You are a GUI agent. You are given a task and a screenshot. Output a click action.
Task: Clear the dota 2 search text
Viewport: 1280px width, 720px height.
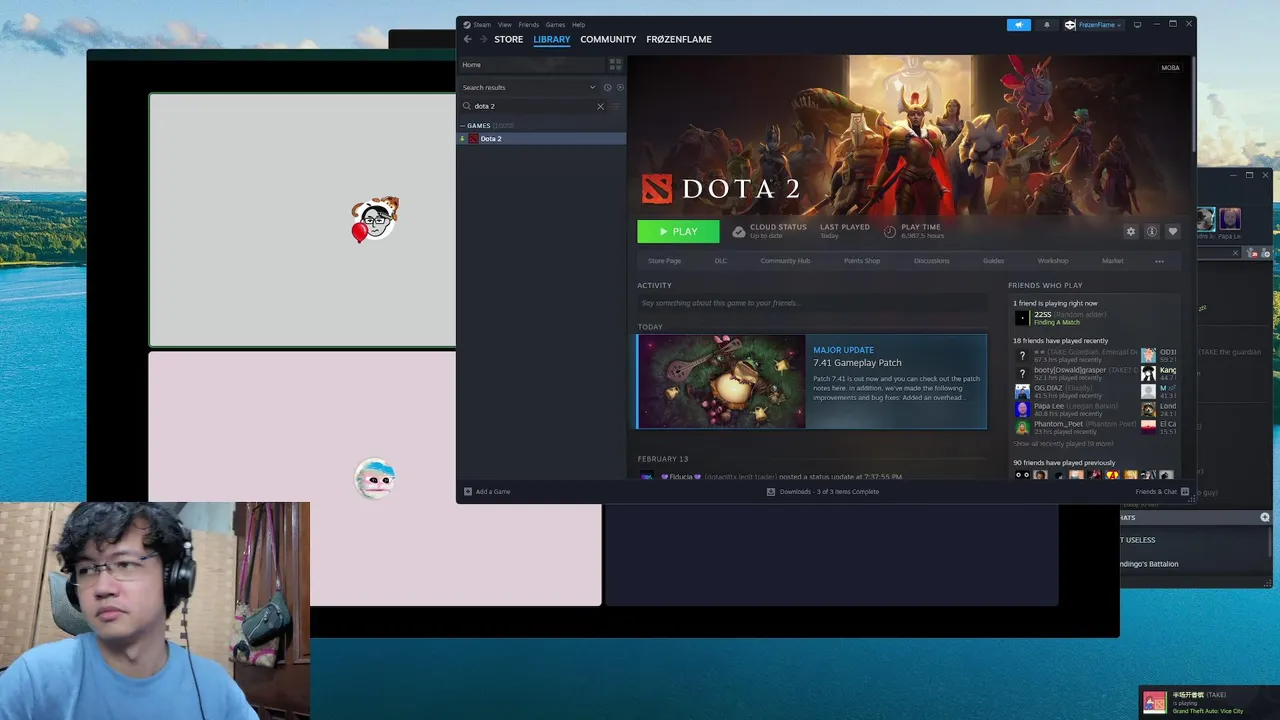point(601,106)
